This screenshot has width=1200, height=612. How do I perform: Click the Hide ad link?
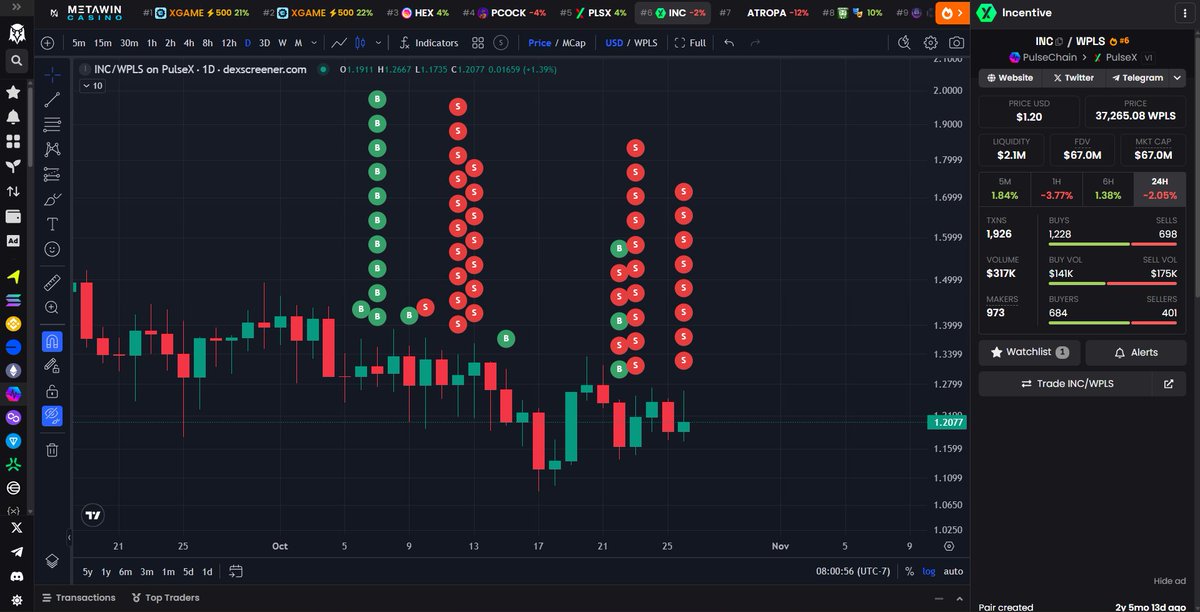click(1169, 581)
